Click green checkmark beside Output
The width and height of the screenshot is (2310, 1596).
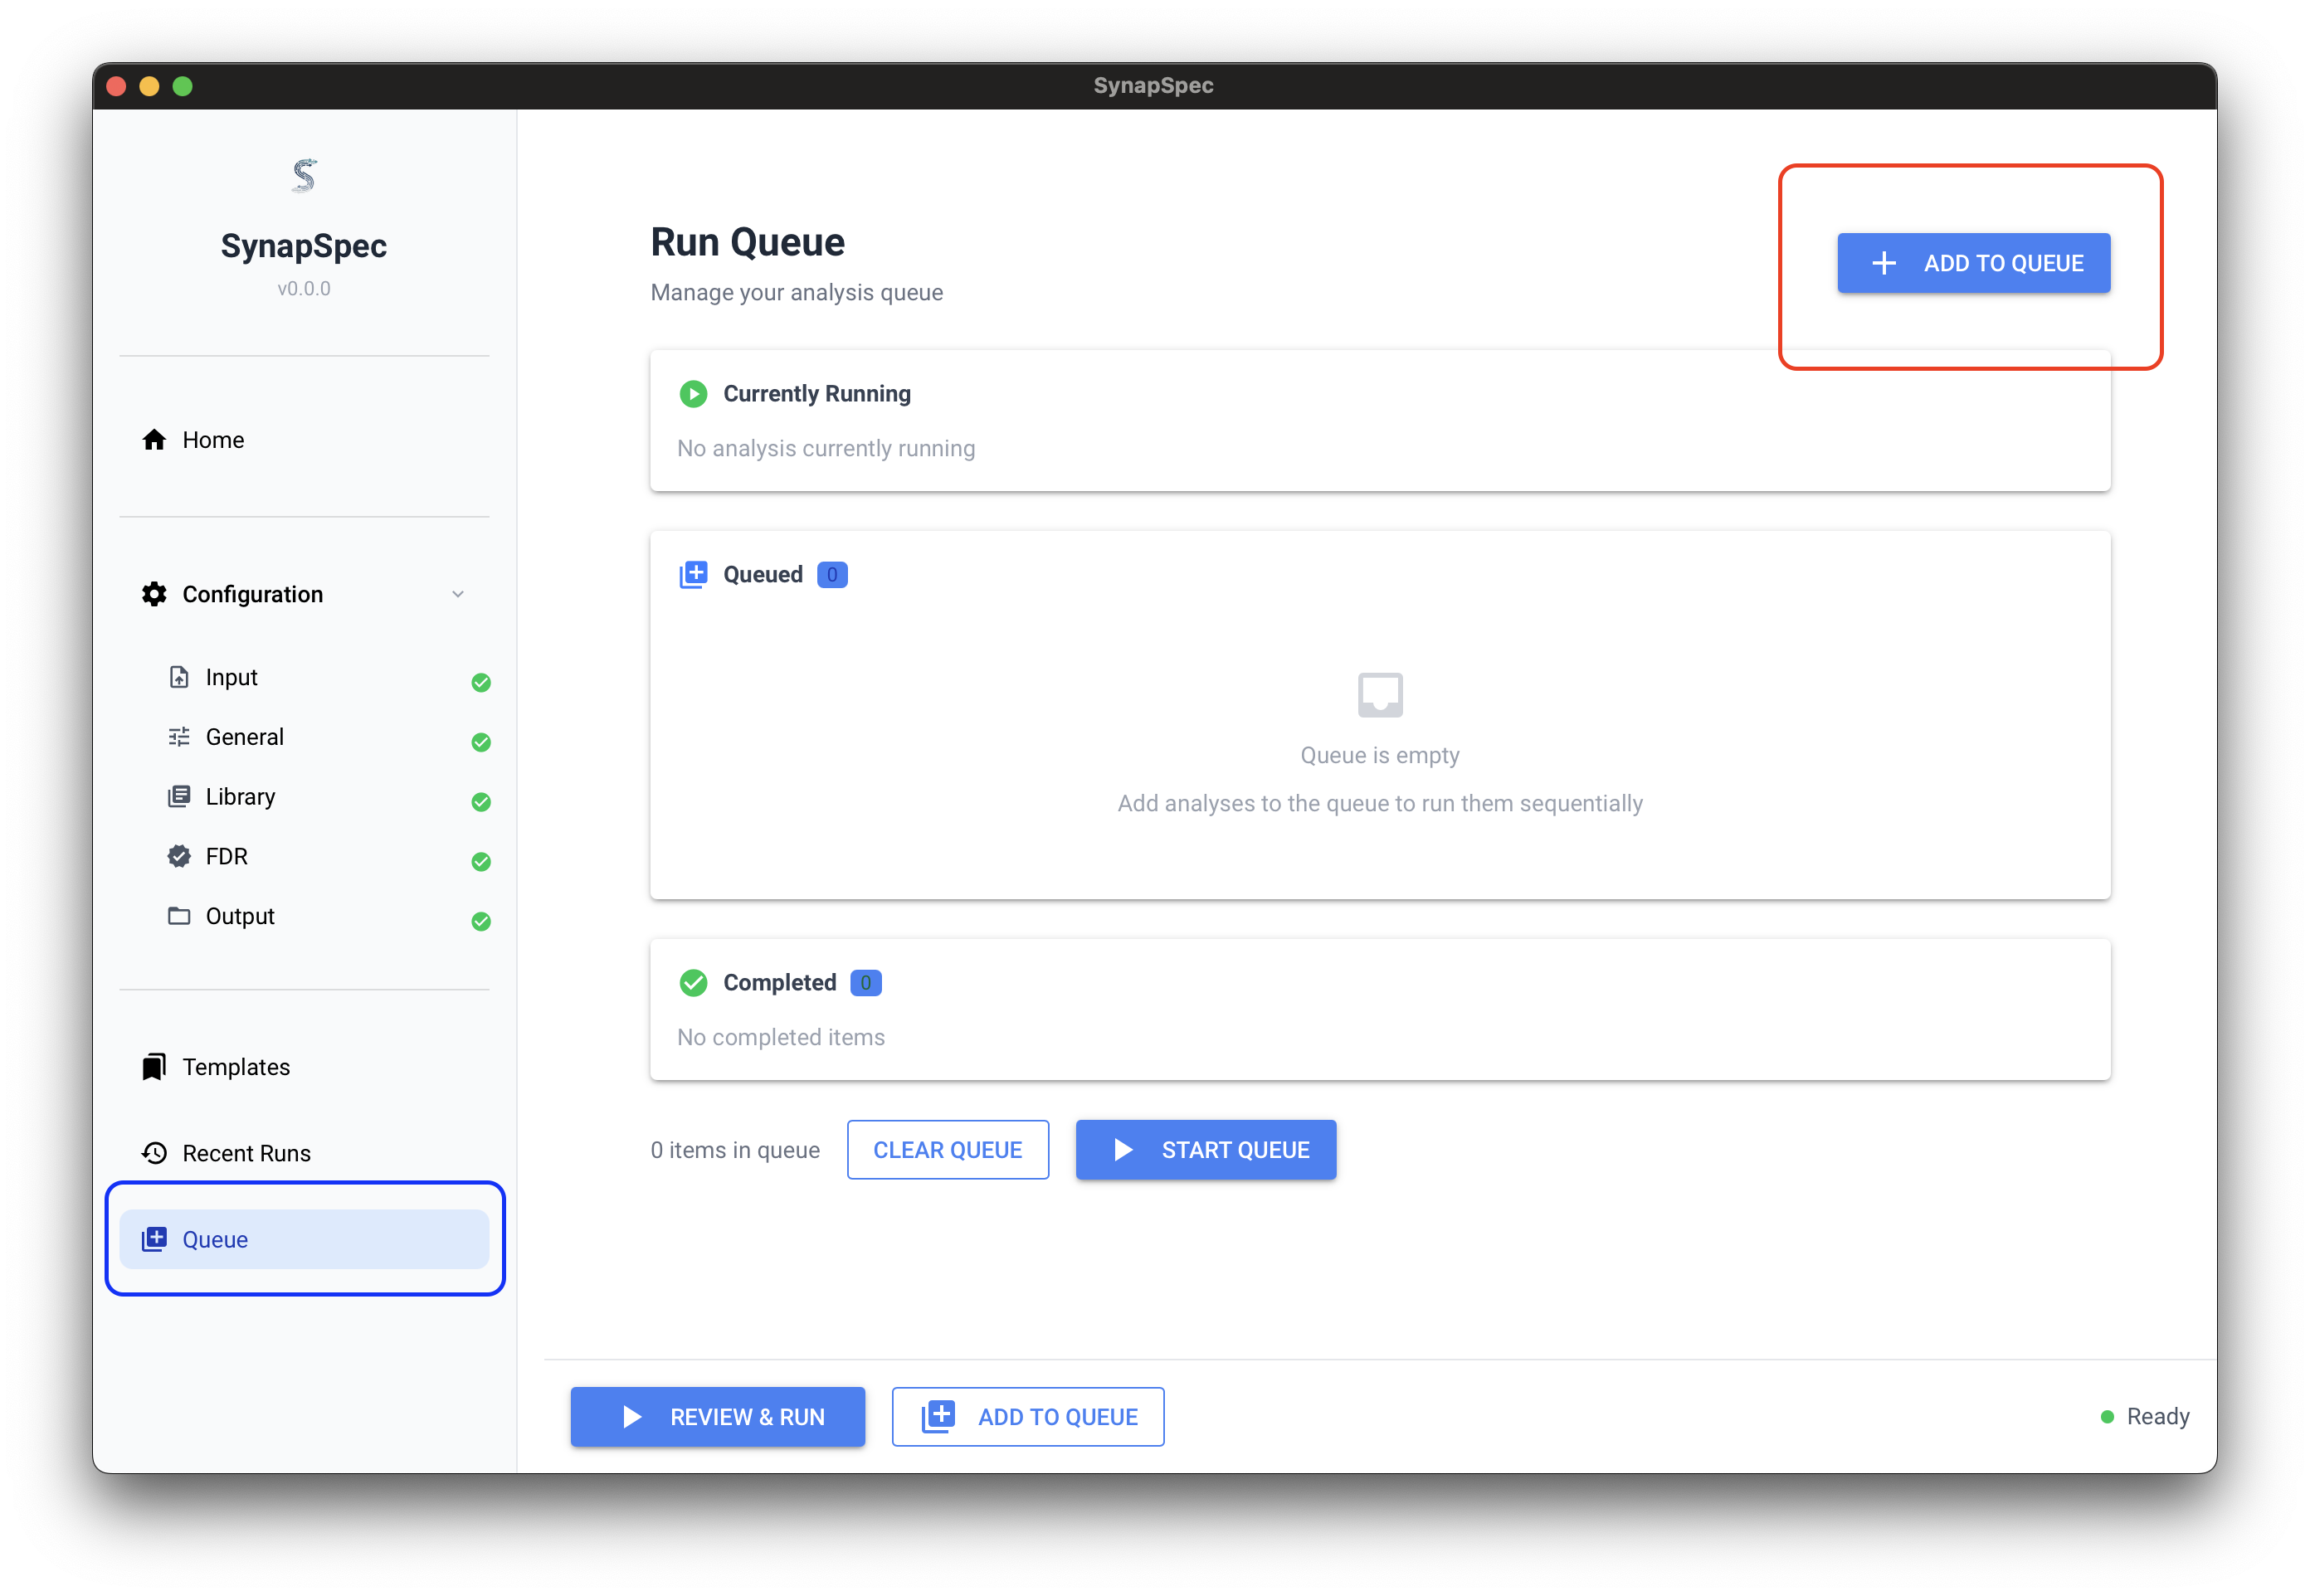(481, 921)
